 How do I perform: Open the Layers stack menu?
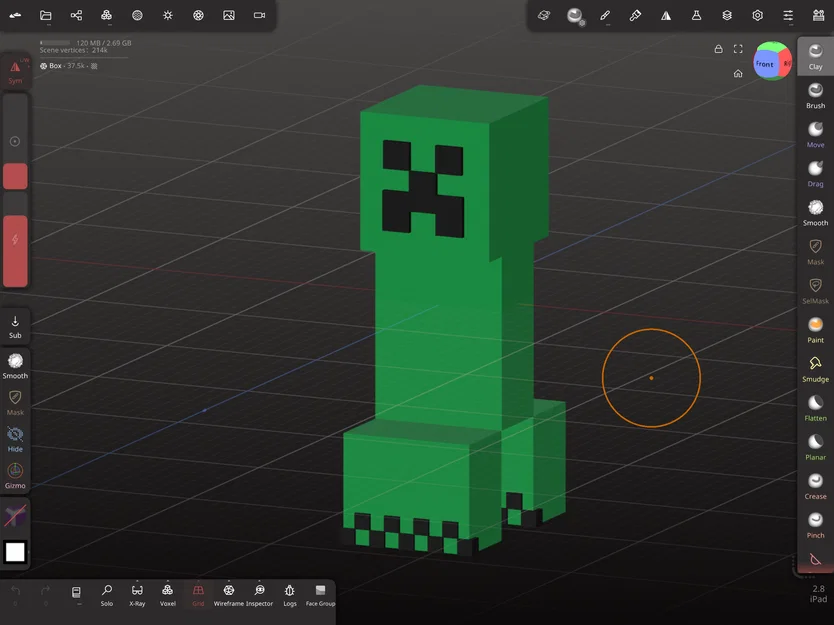(x=727, y=15)
